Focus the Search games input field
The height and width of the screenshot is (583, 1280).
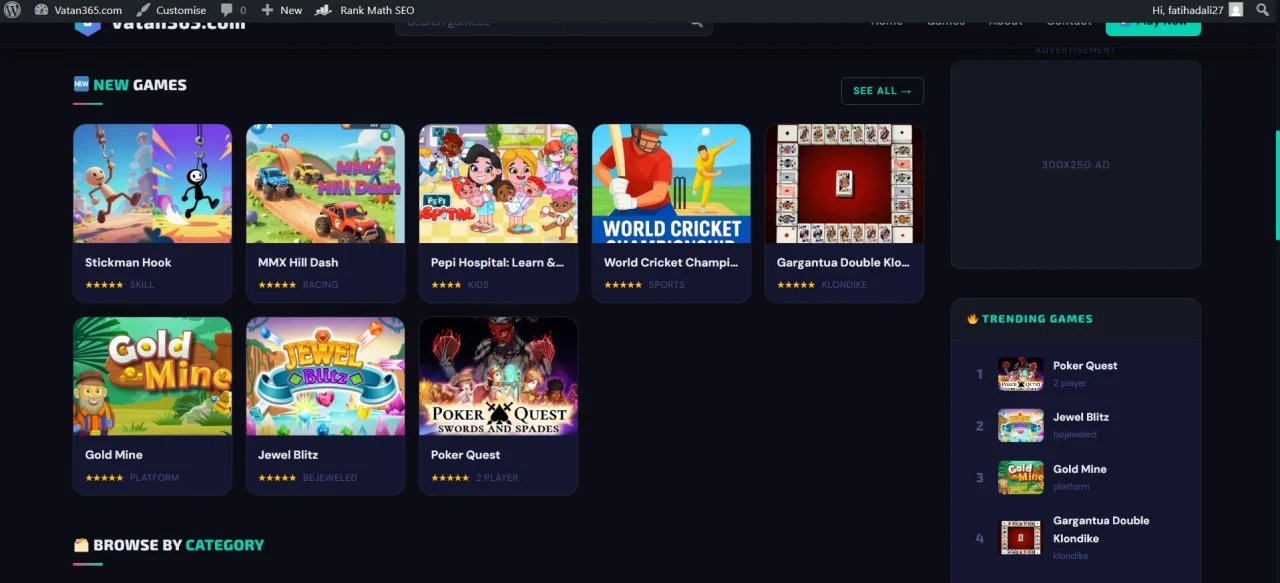click(553, 24)
